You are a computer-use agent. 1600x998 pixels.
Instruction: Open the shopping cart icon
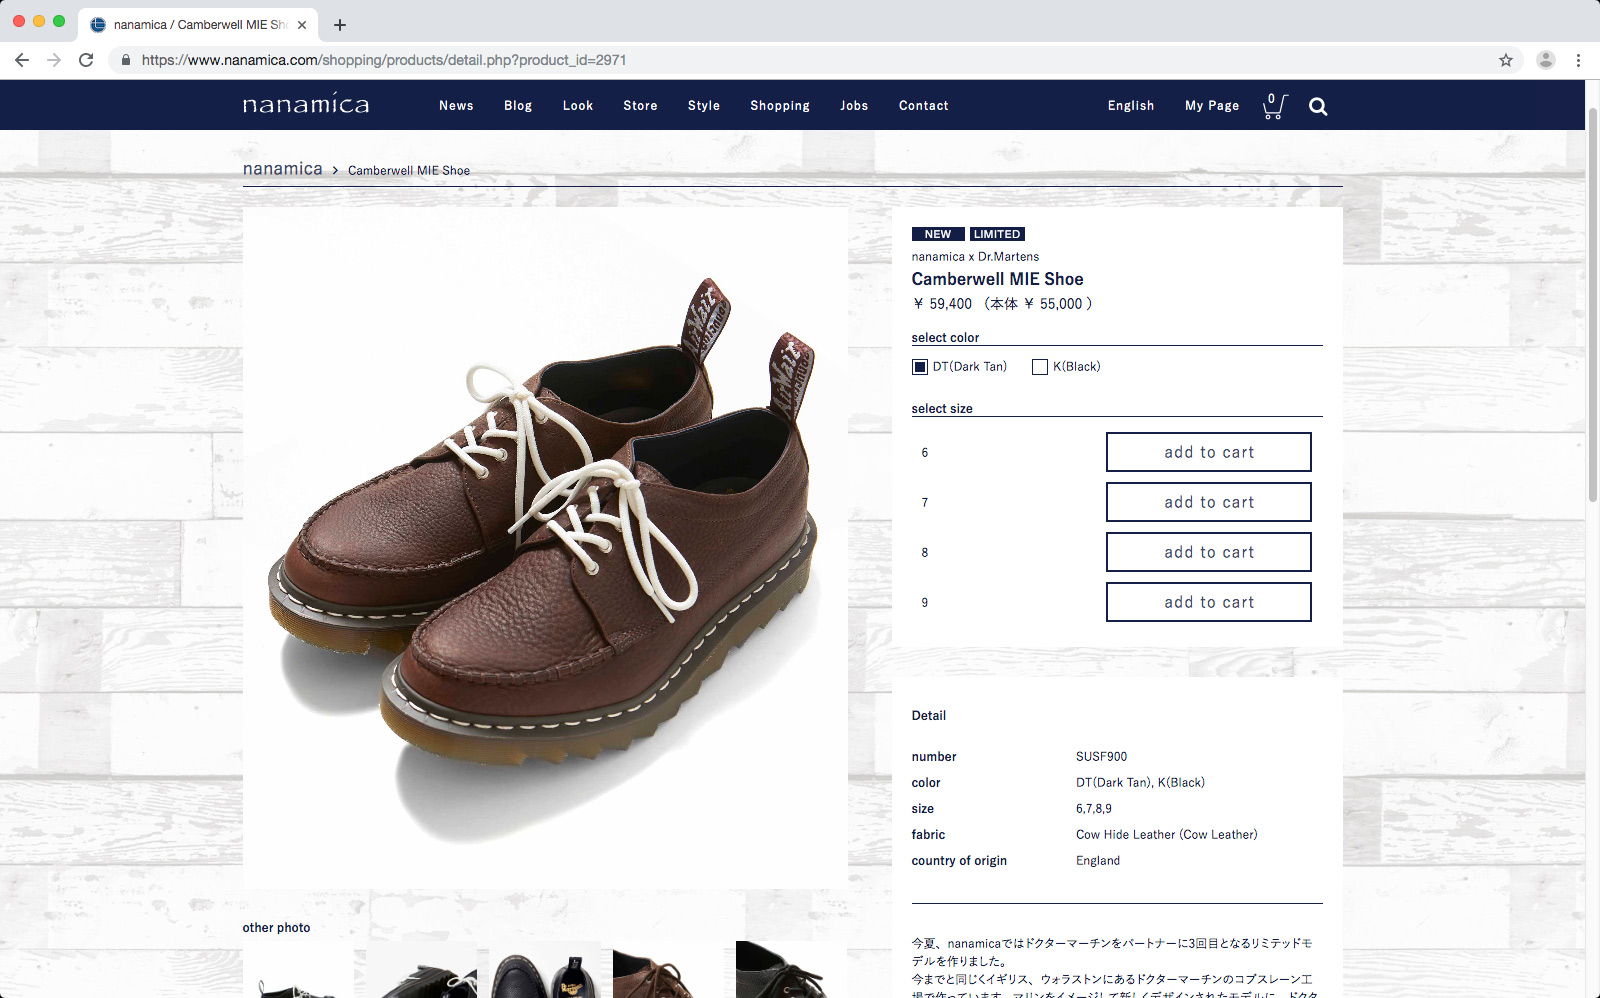click(x=1274, y=106)
